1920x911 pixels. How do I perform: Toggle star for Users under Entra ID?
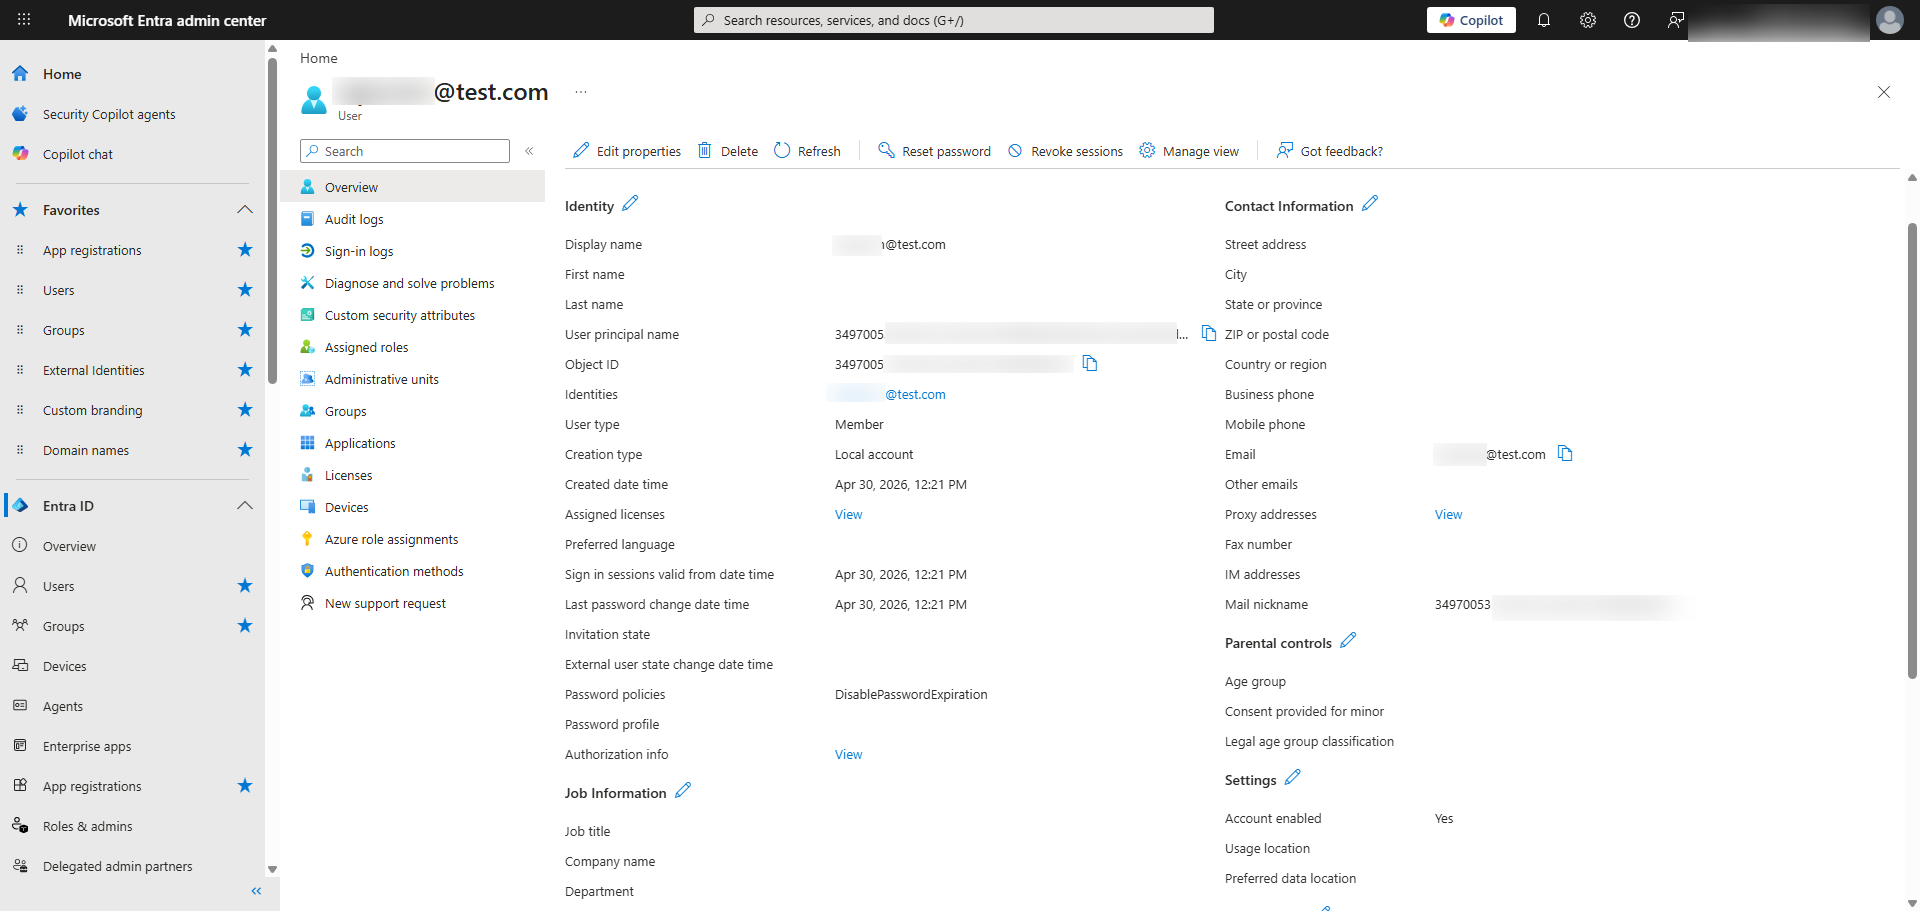pos(245,586)
